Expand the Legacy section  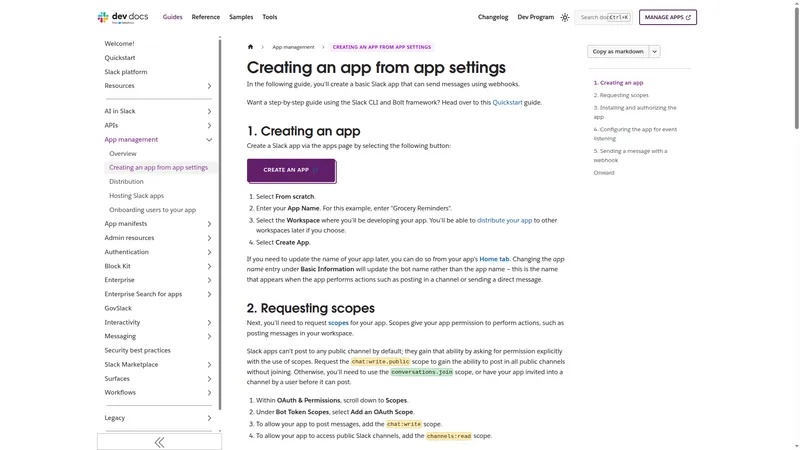pyautogui.click(x=209, y=418)
